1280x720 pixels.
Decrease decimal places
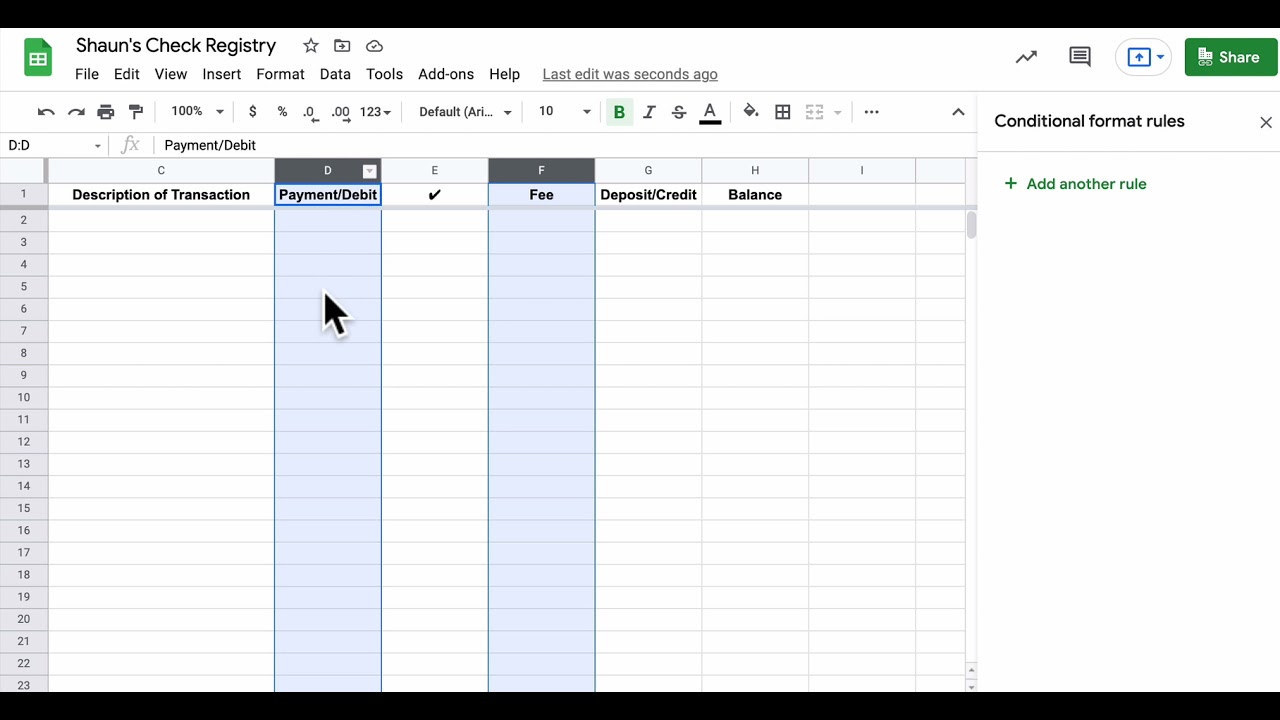click(x=310, y=112)
